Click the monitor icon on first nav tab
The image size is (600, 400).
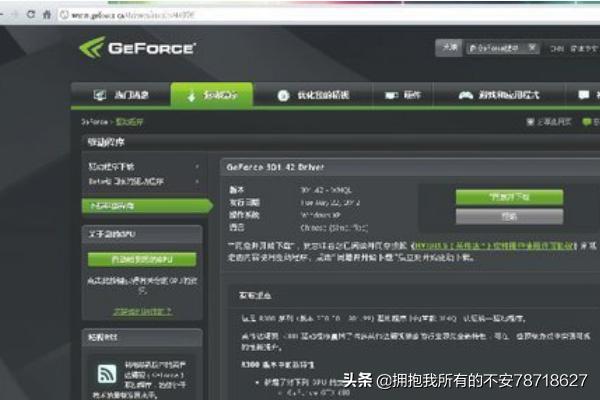pyautogui.click(x=100, y=95)
